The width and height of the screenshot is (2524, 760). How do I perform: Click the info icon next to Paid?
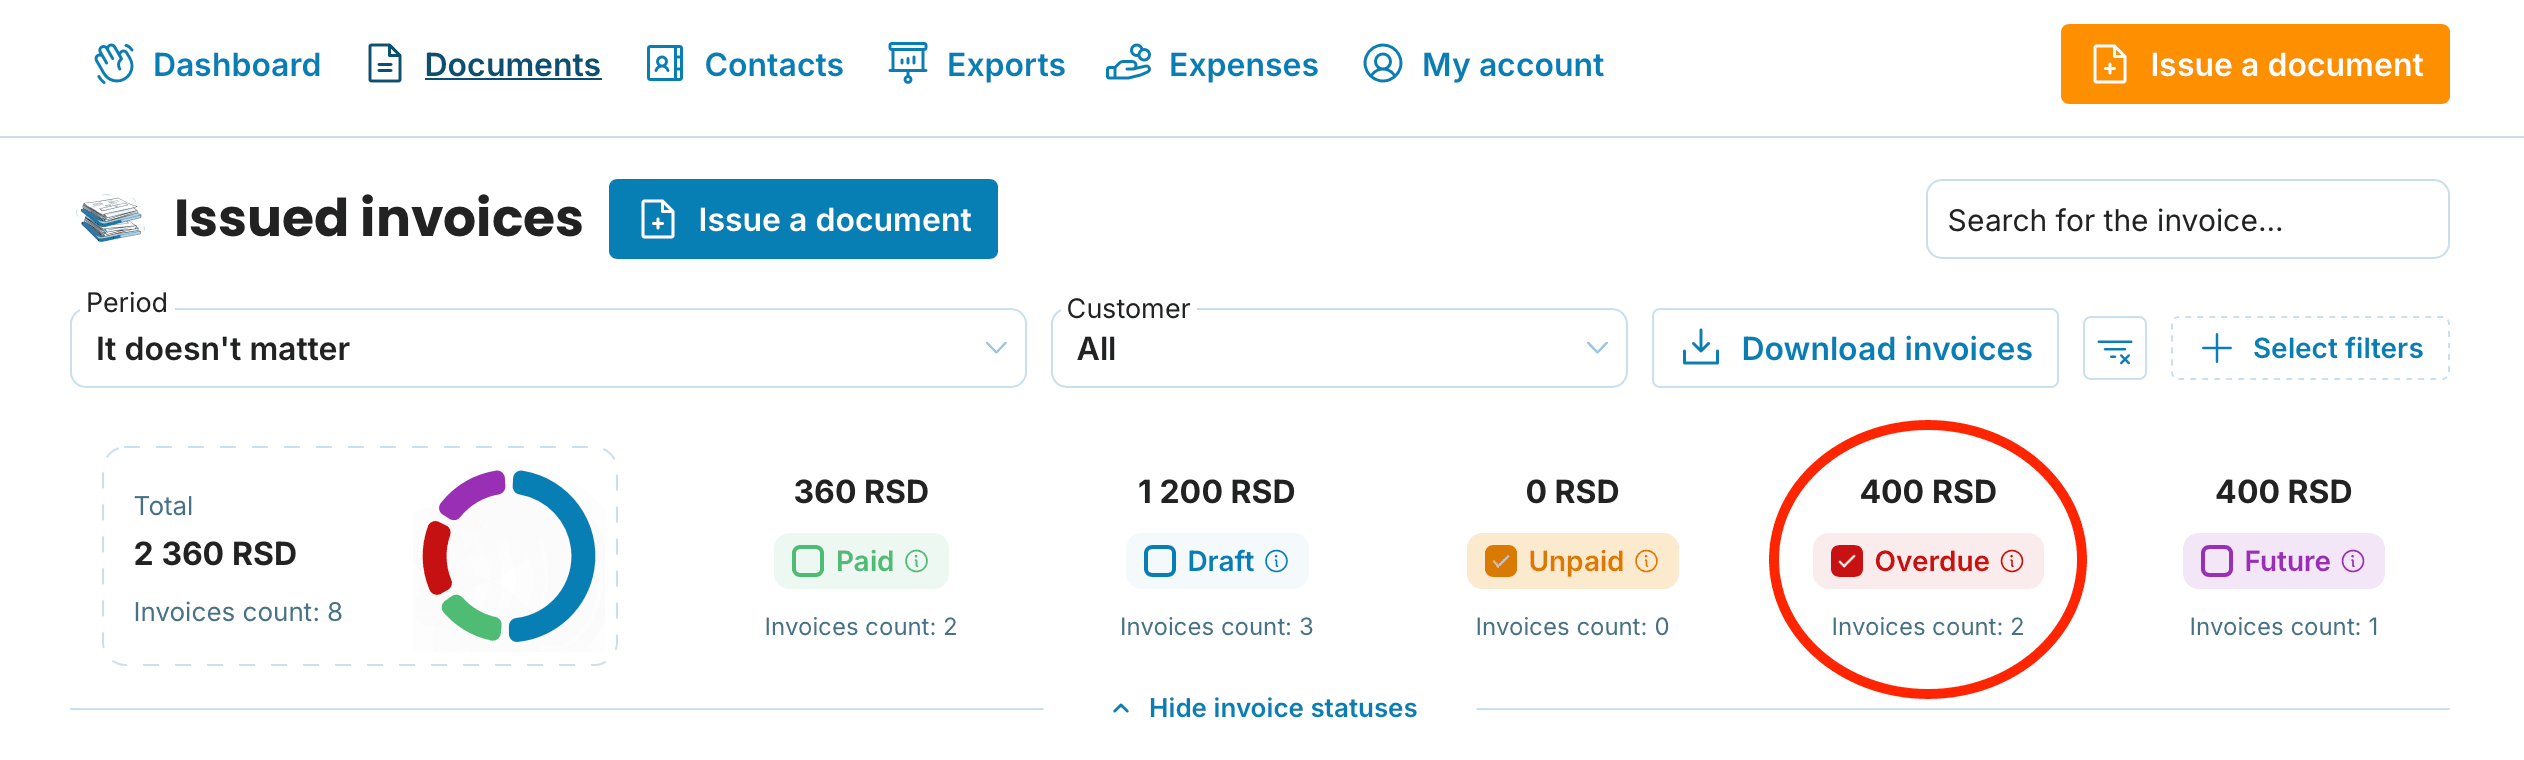(917, 561)
